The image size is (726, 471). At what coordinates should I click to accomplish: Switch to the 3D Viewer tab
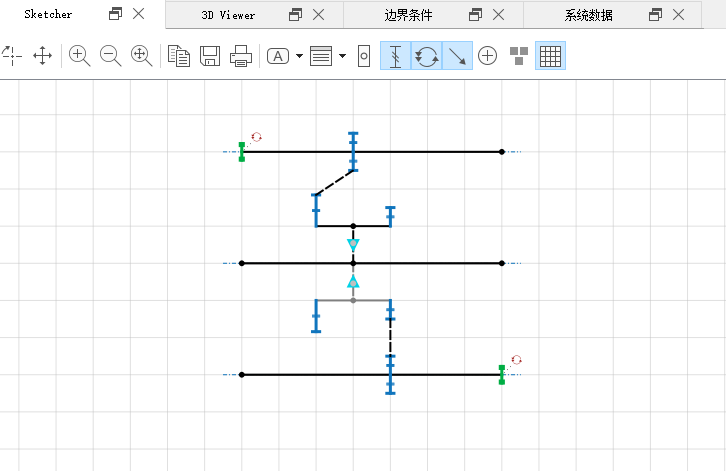pyautogui.click(x=228, y=15)
